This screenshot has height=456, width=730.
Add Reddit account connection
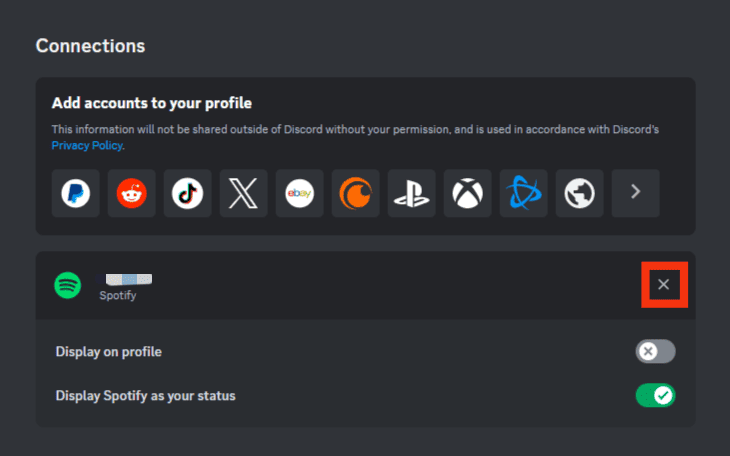pyautogui.click(x=132, y=193)
